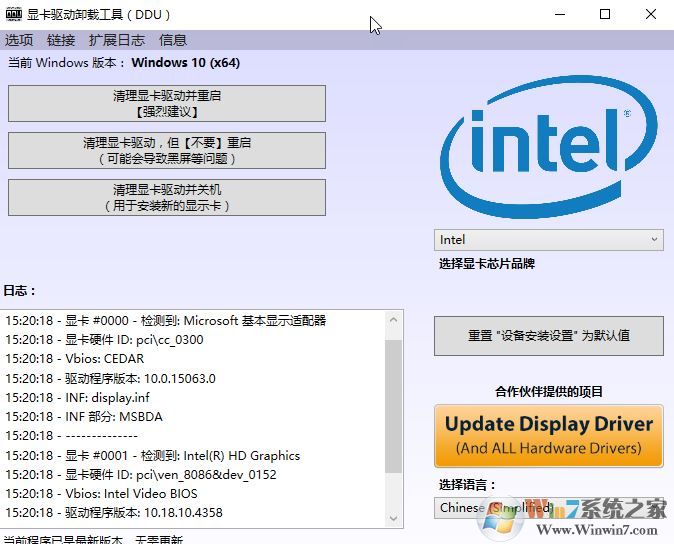The image size is (674, 544).
Task: Select log line 驱动程序版本 10.18.10.4358
Action: 114,513
